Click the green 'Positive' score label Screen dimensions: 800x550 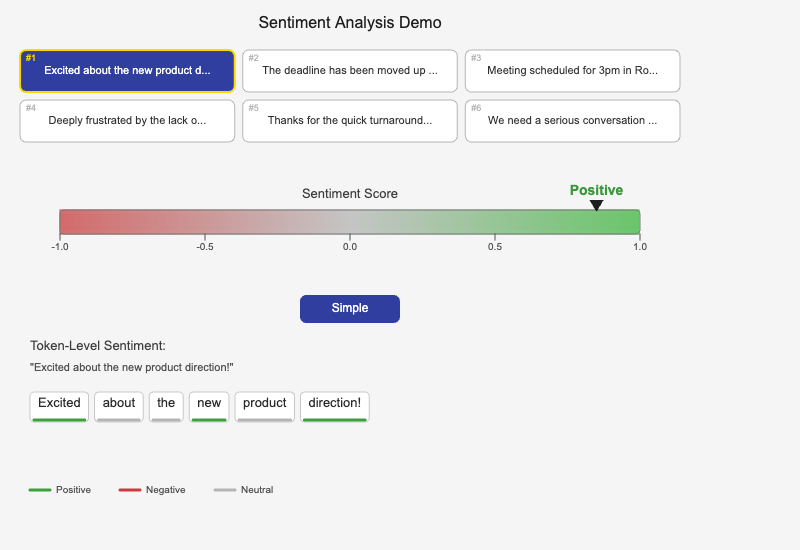click(x=596, y=190)
